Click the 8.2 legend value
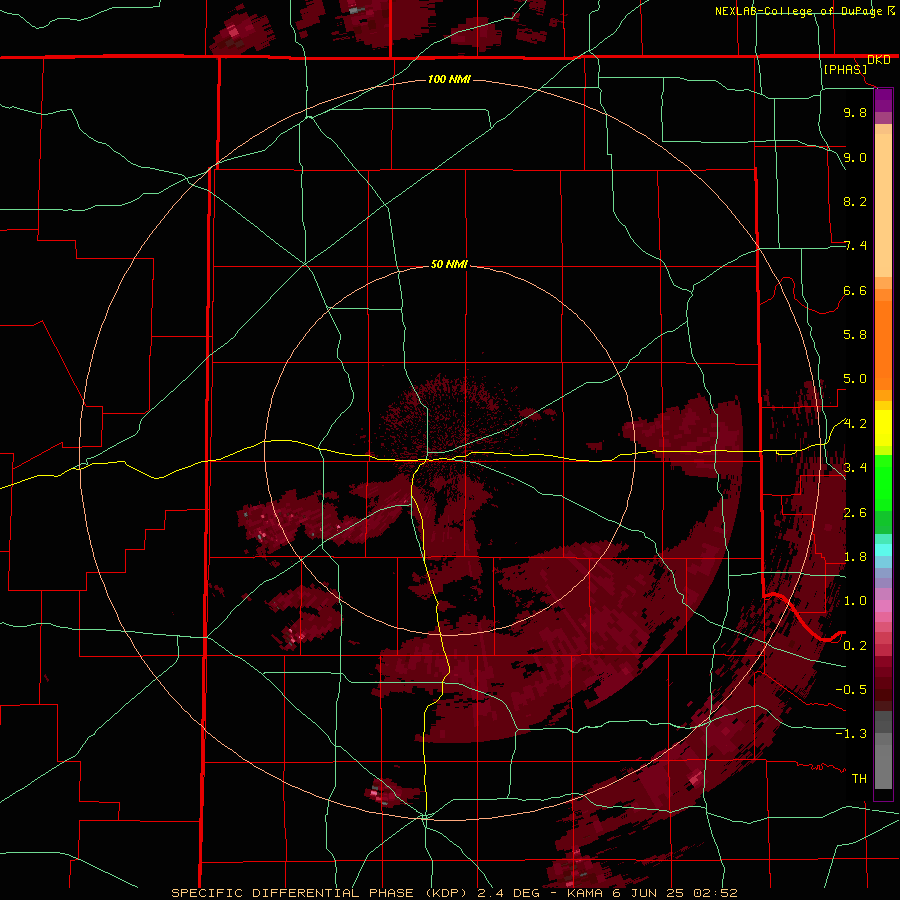This screenshot has width=900, height=900. [855, 201]
